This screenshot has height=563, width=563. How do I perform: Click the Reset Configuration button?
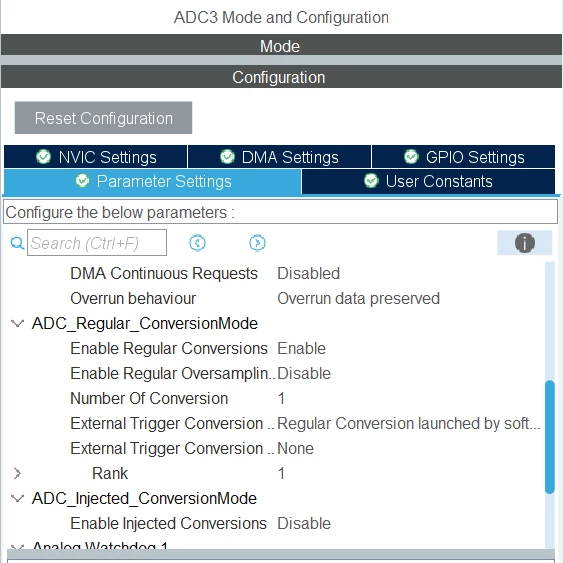pos(103,118)
